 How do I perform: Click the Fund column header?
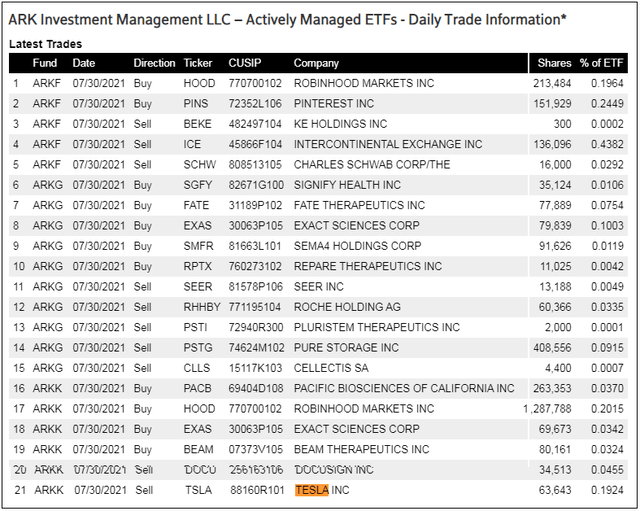(x=44, y=63)
